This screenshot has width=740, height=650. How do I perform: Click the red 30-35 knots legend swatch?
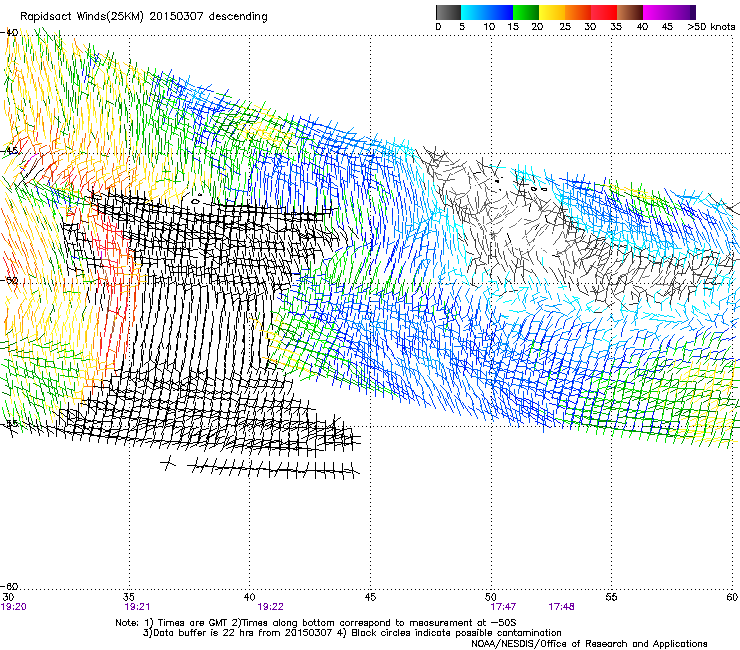tap(604, 12)
